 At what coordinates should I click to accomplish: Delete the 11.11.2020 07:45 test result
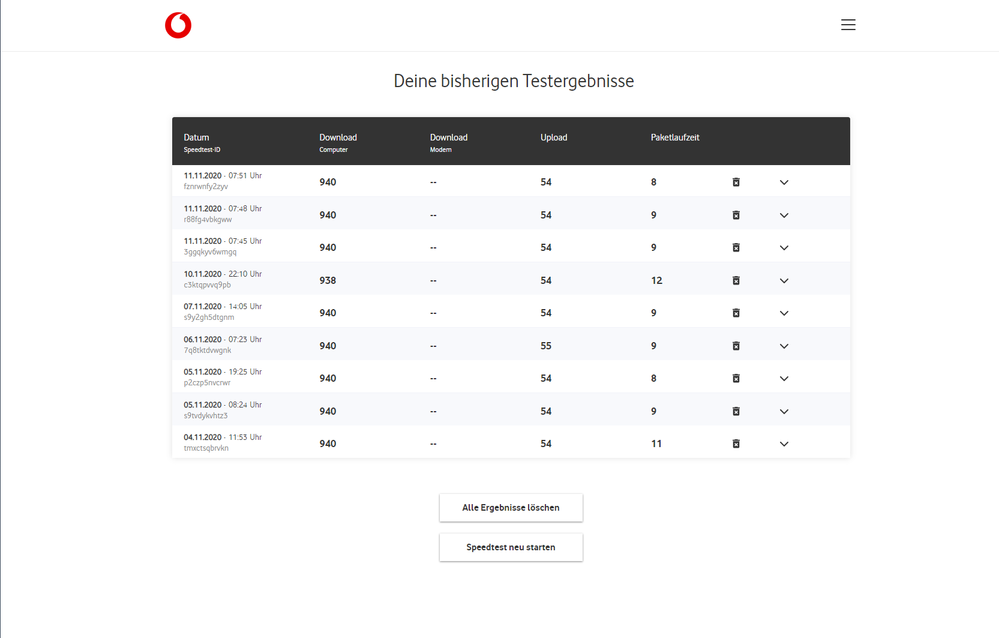point(736,247)
